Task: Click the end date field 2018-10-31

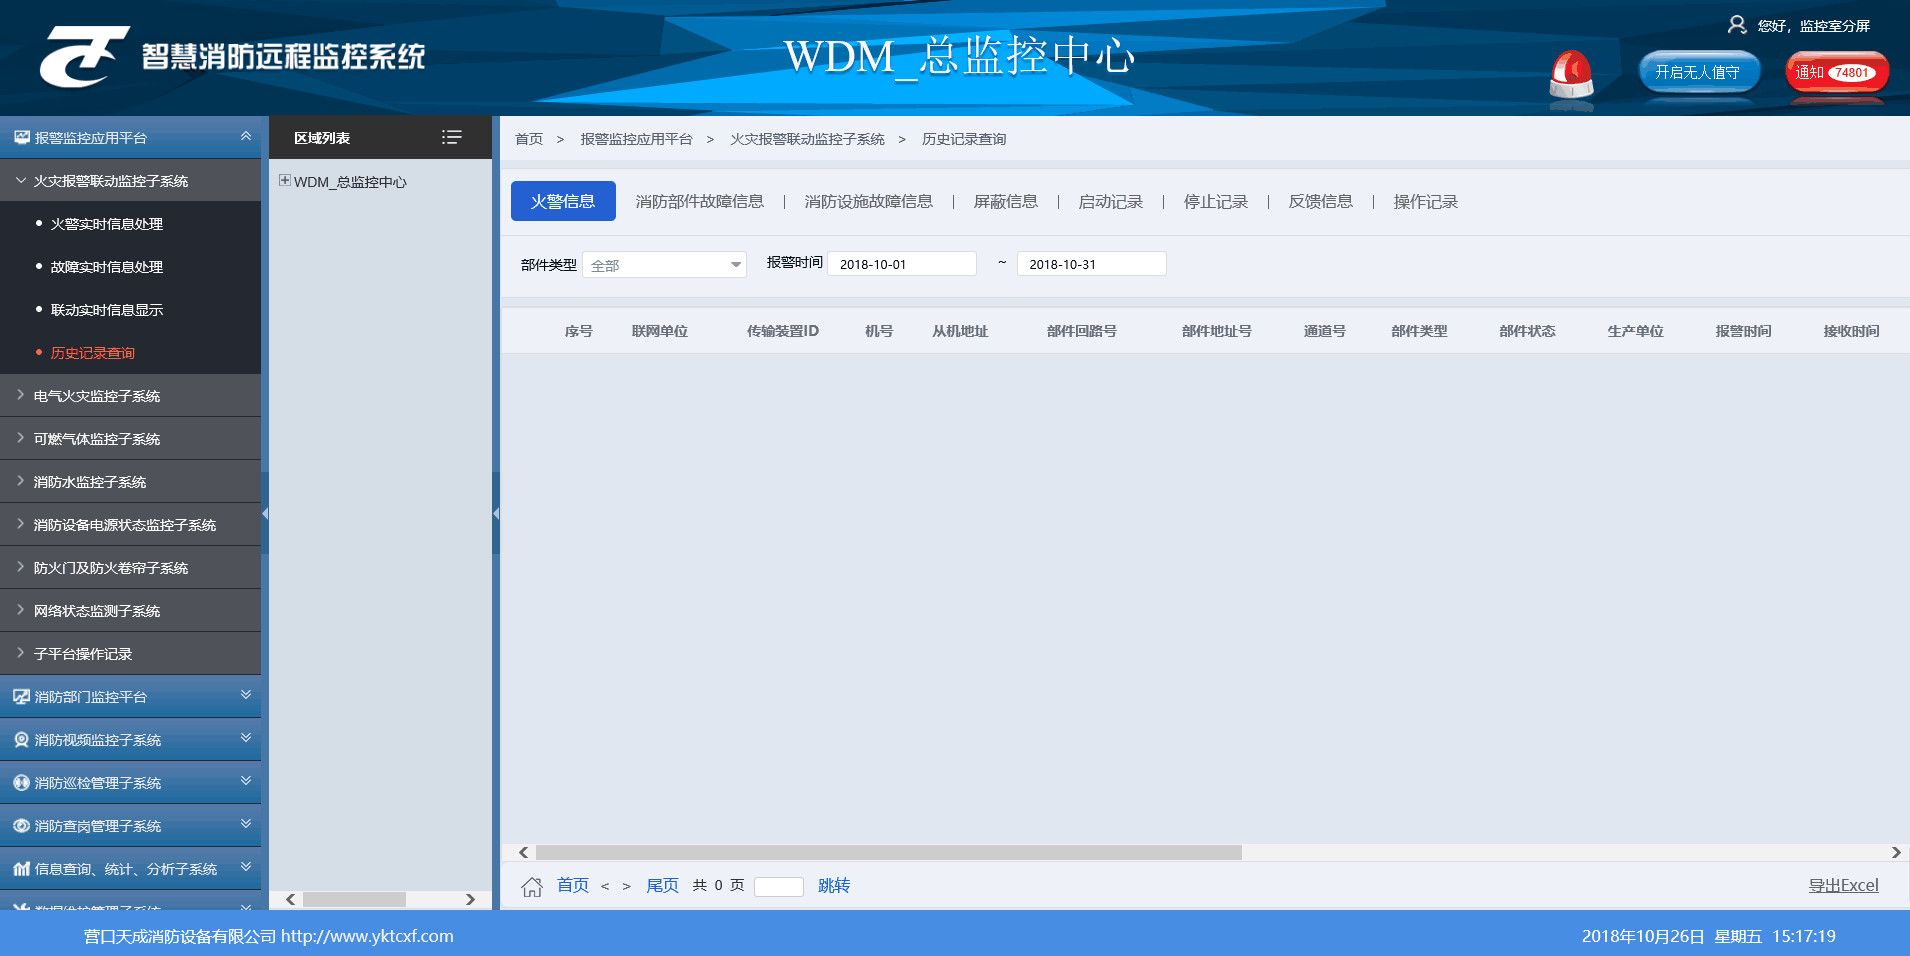Action: tap(1091, 264)
